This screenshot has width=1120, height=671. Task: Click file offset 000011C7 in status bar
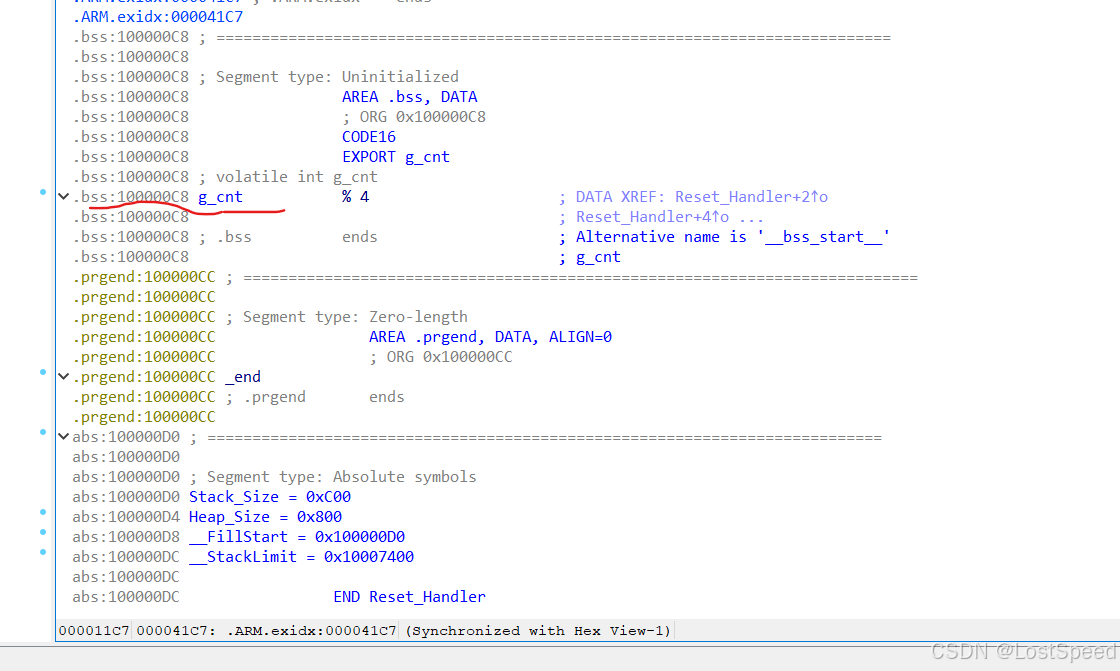94,631
